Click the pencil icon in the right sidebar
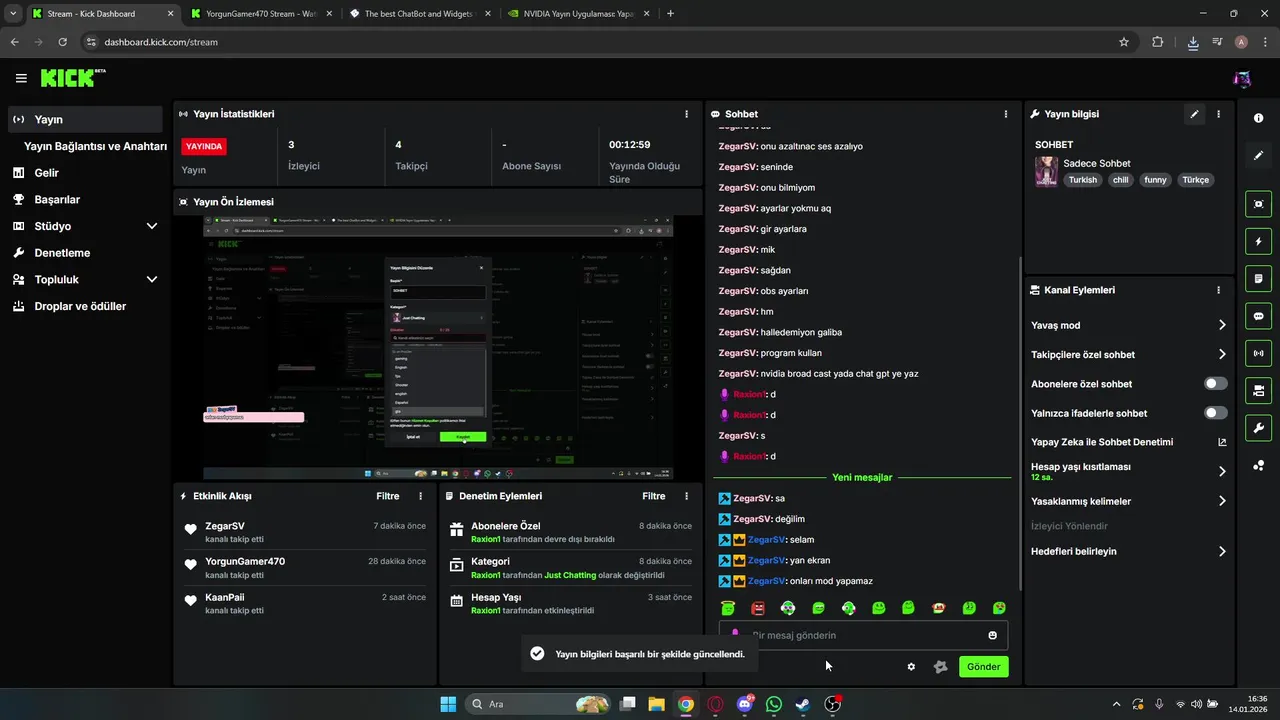1280x720 pixels. pyautogui.click(x=1258, y=156)
